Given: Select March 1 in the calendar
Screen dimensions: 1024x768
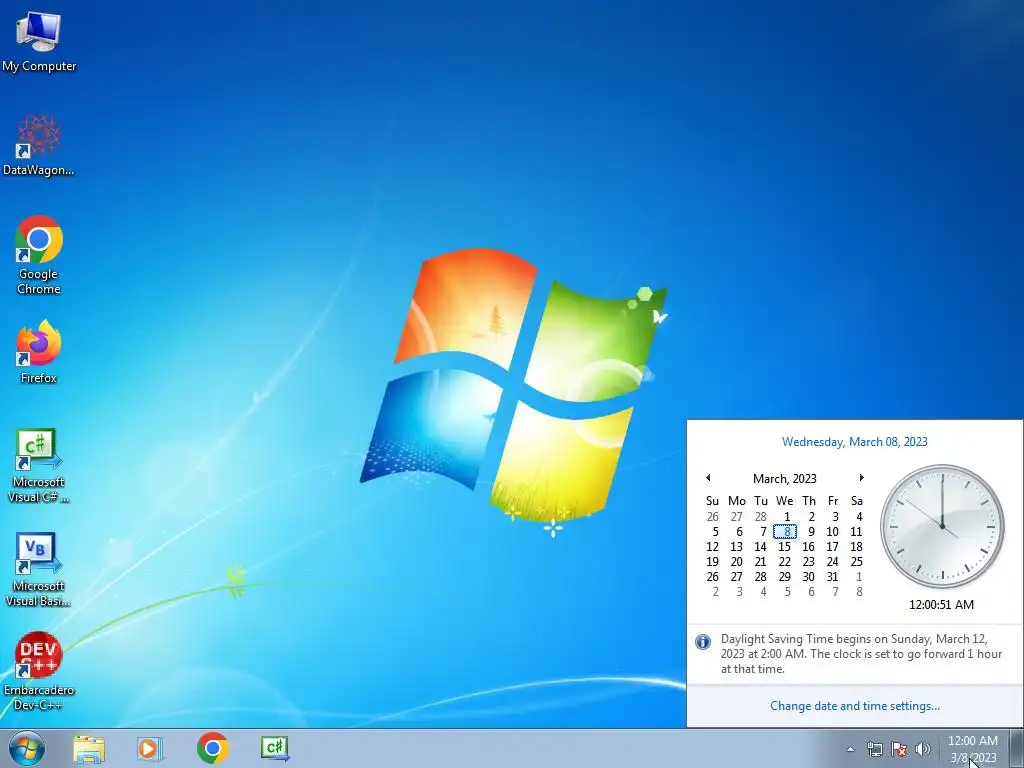Looking at the screenshot, I should [x=785, y=517].
